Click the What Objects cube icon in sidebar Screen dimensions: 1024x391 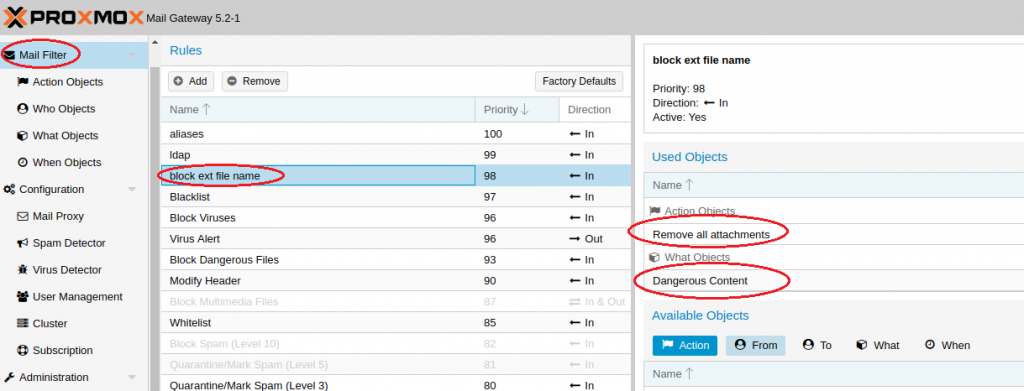[22, 136]
